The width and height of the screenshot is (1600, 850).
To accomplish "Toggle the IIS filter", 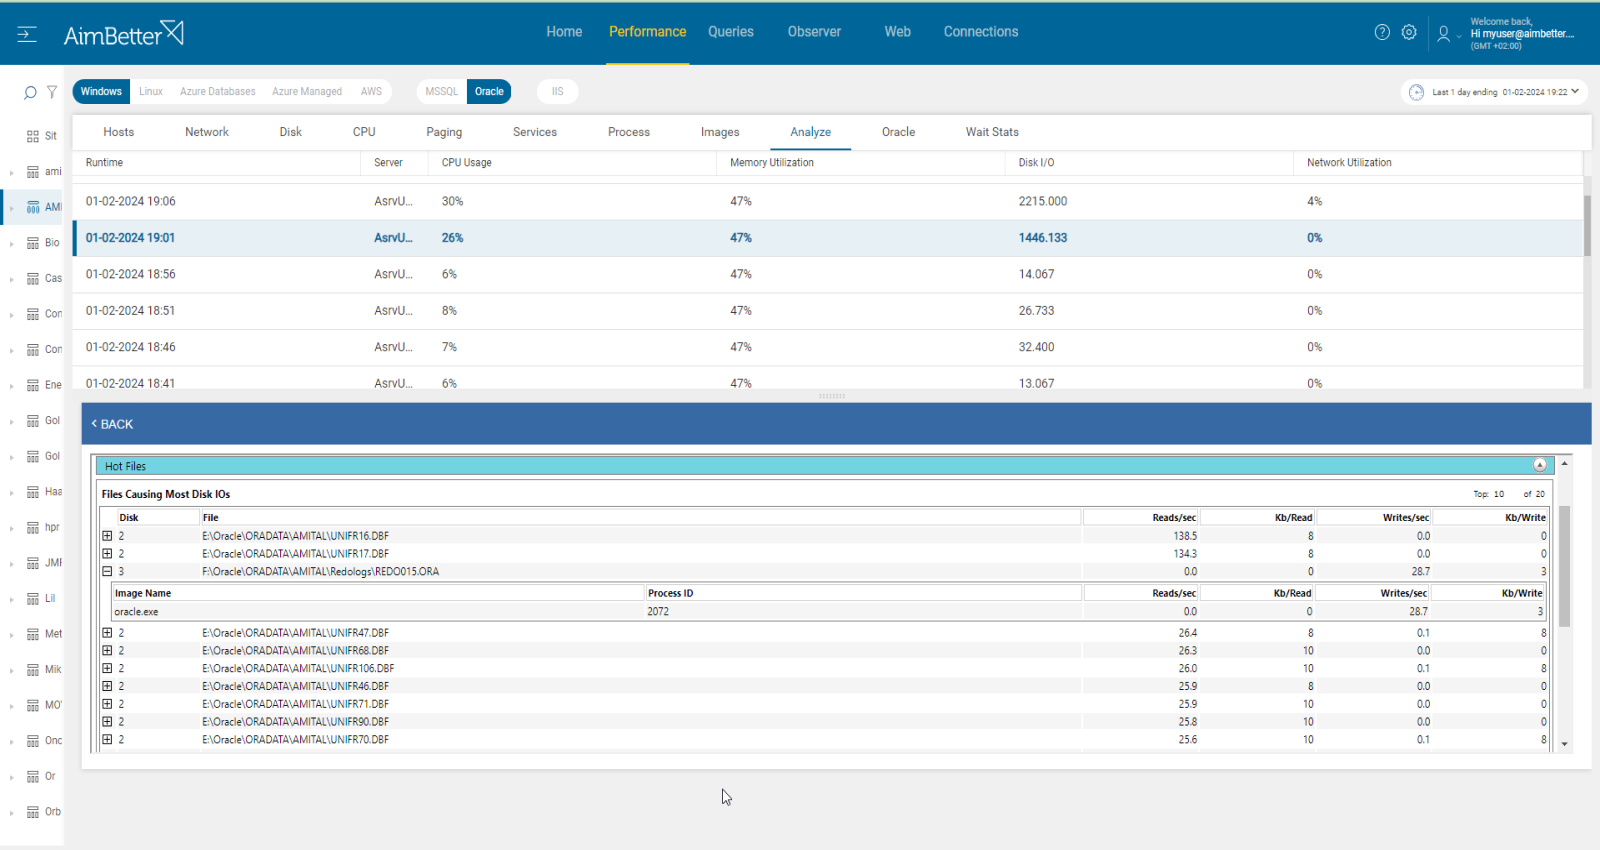I will [558, 91].
